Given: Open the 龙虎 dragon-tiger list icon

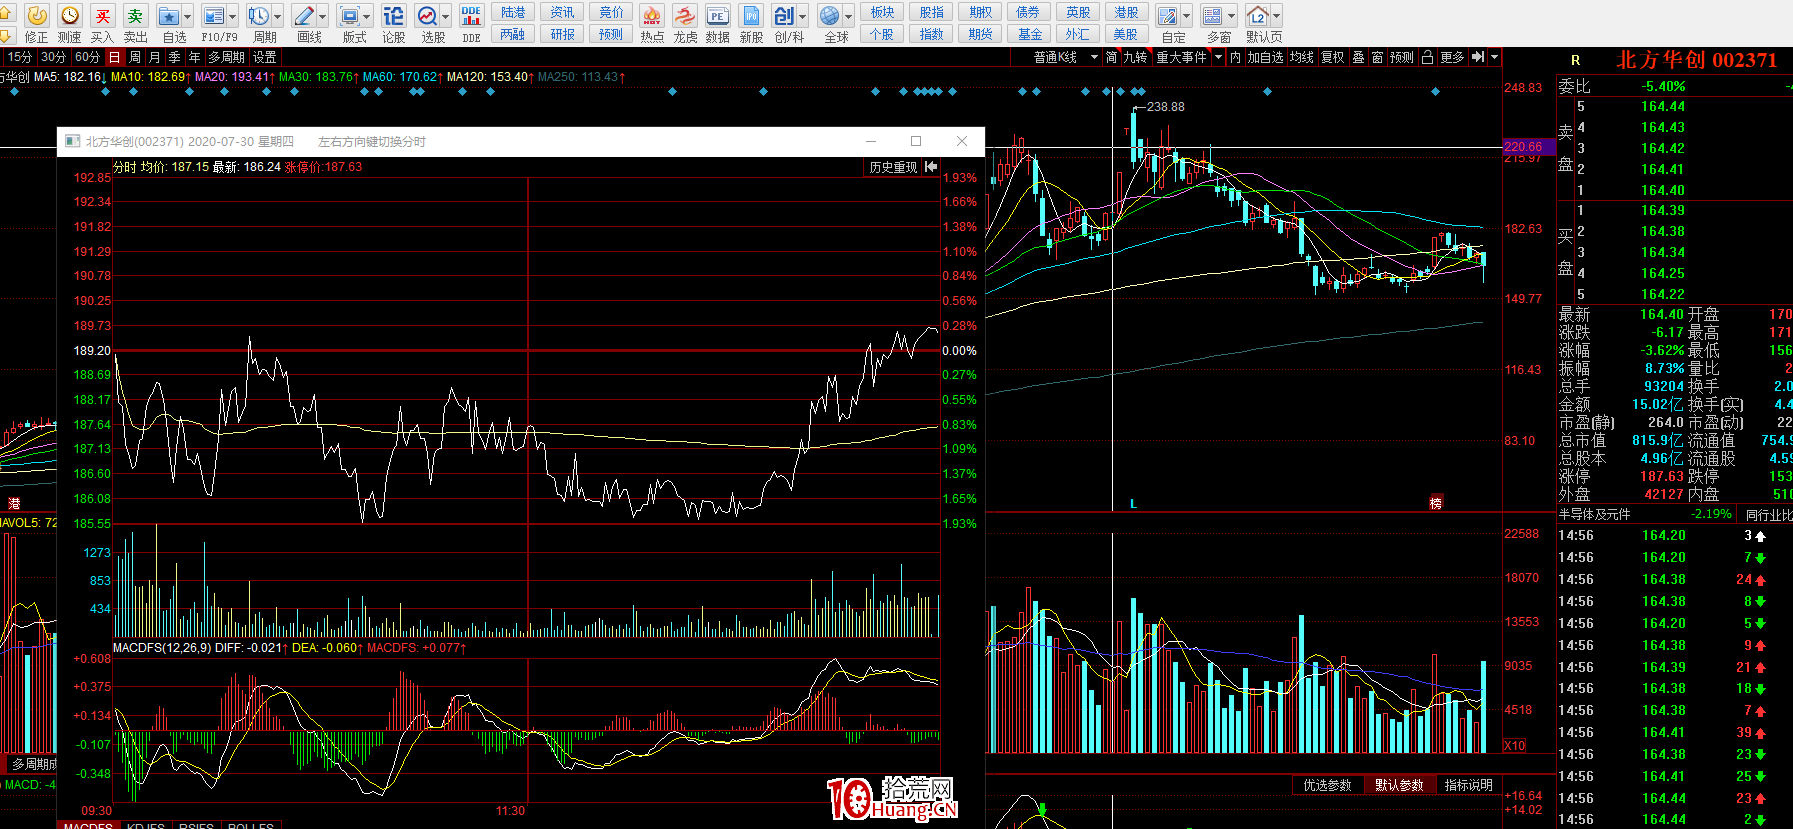Looking at the screenshot, I should click(x=685, y=17).
